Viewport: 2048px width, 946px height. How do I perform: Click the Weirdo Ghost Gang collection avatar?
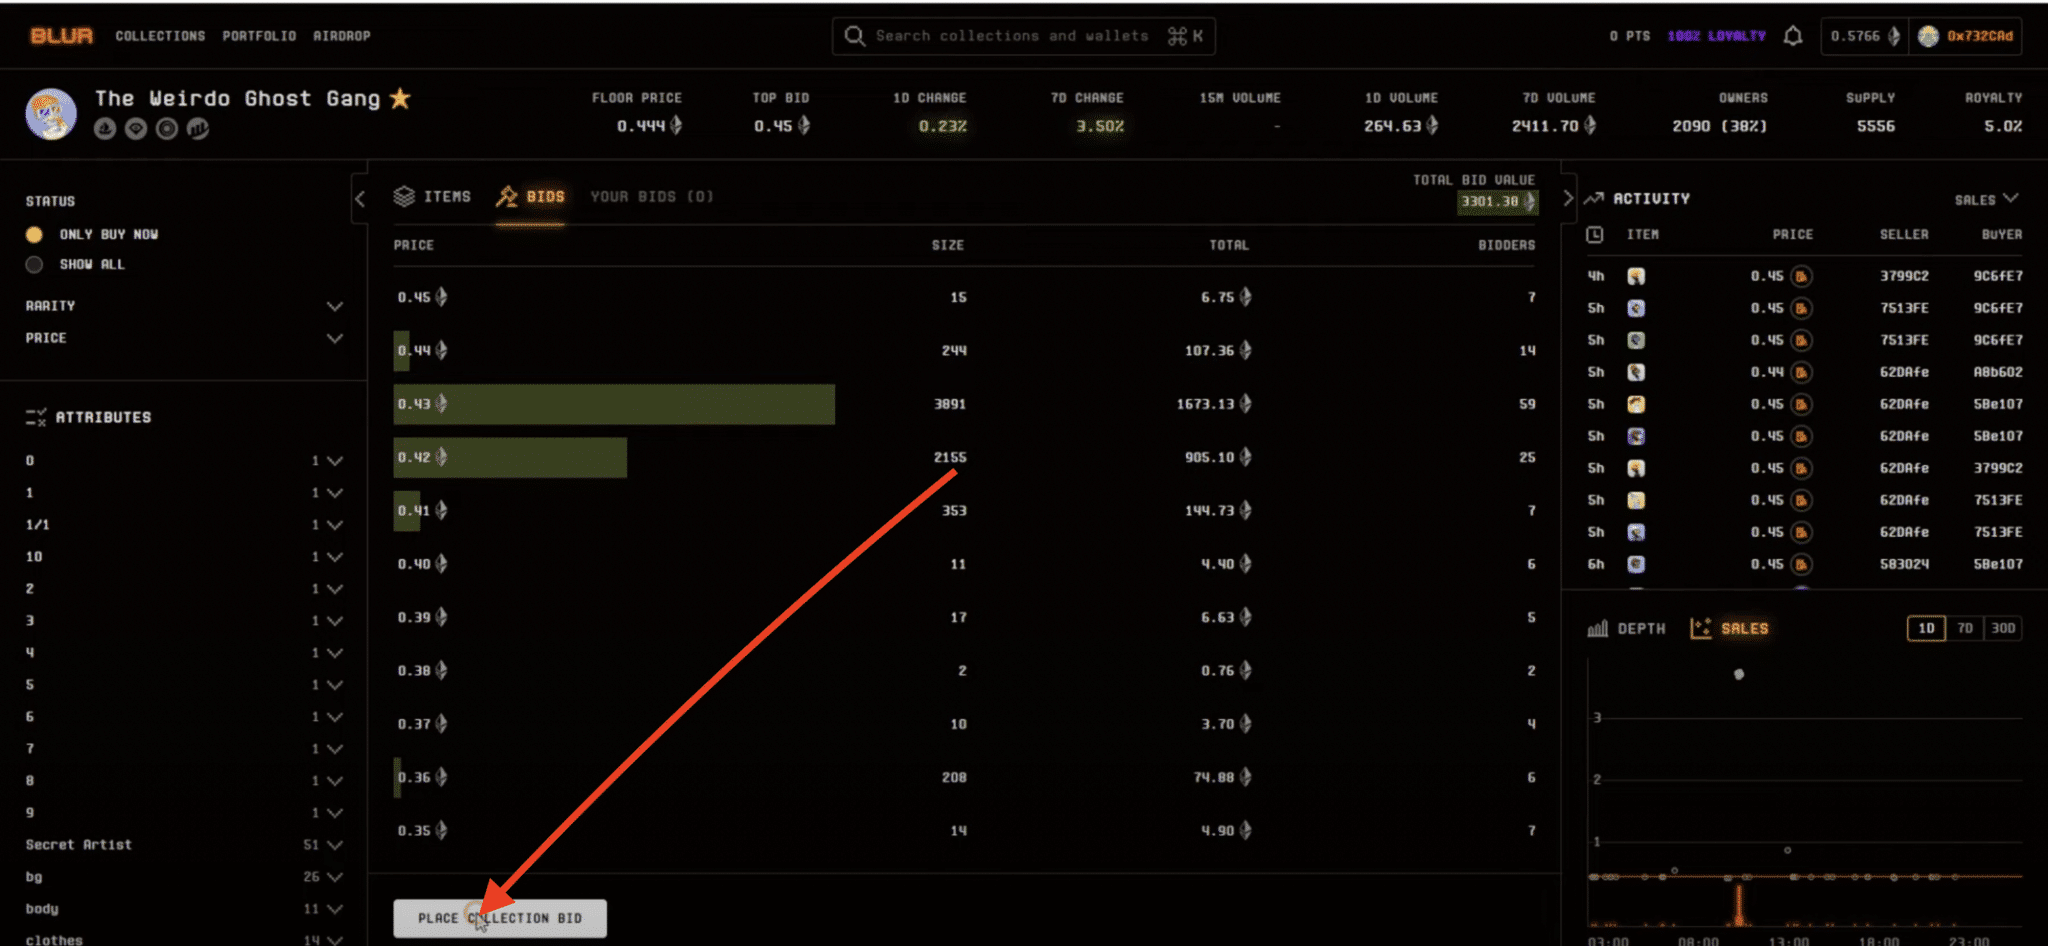51,113
